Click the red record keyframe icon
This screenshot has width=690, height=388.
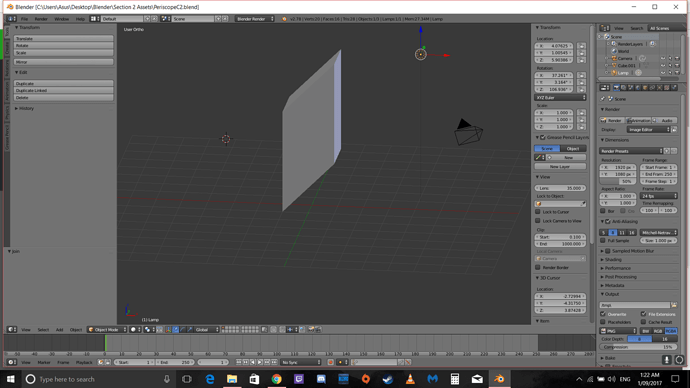[x=330, y=362]
